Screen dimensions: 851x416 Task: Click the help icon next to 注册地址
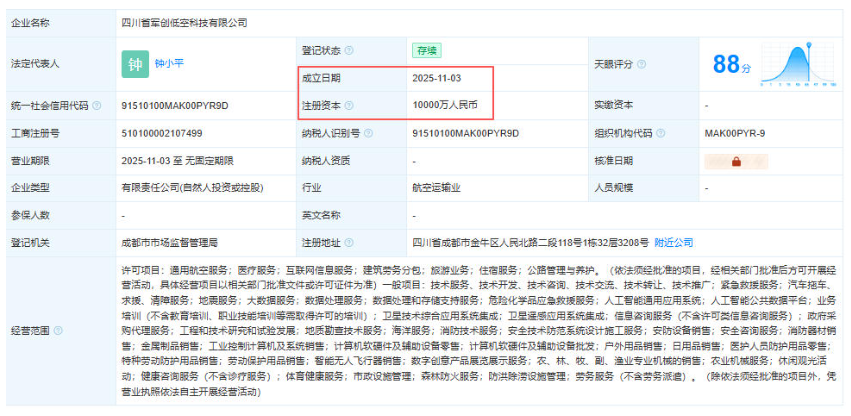pos(349,242)
